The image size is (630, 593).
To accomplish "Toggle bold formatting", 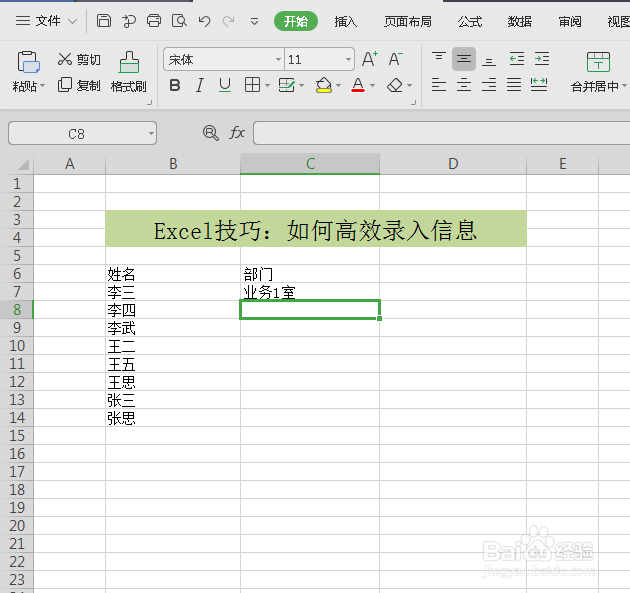I will (175, 85).
